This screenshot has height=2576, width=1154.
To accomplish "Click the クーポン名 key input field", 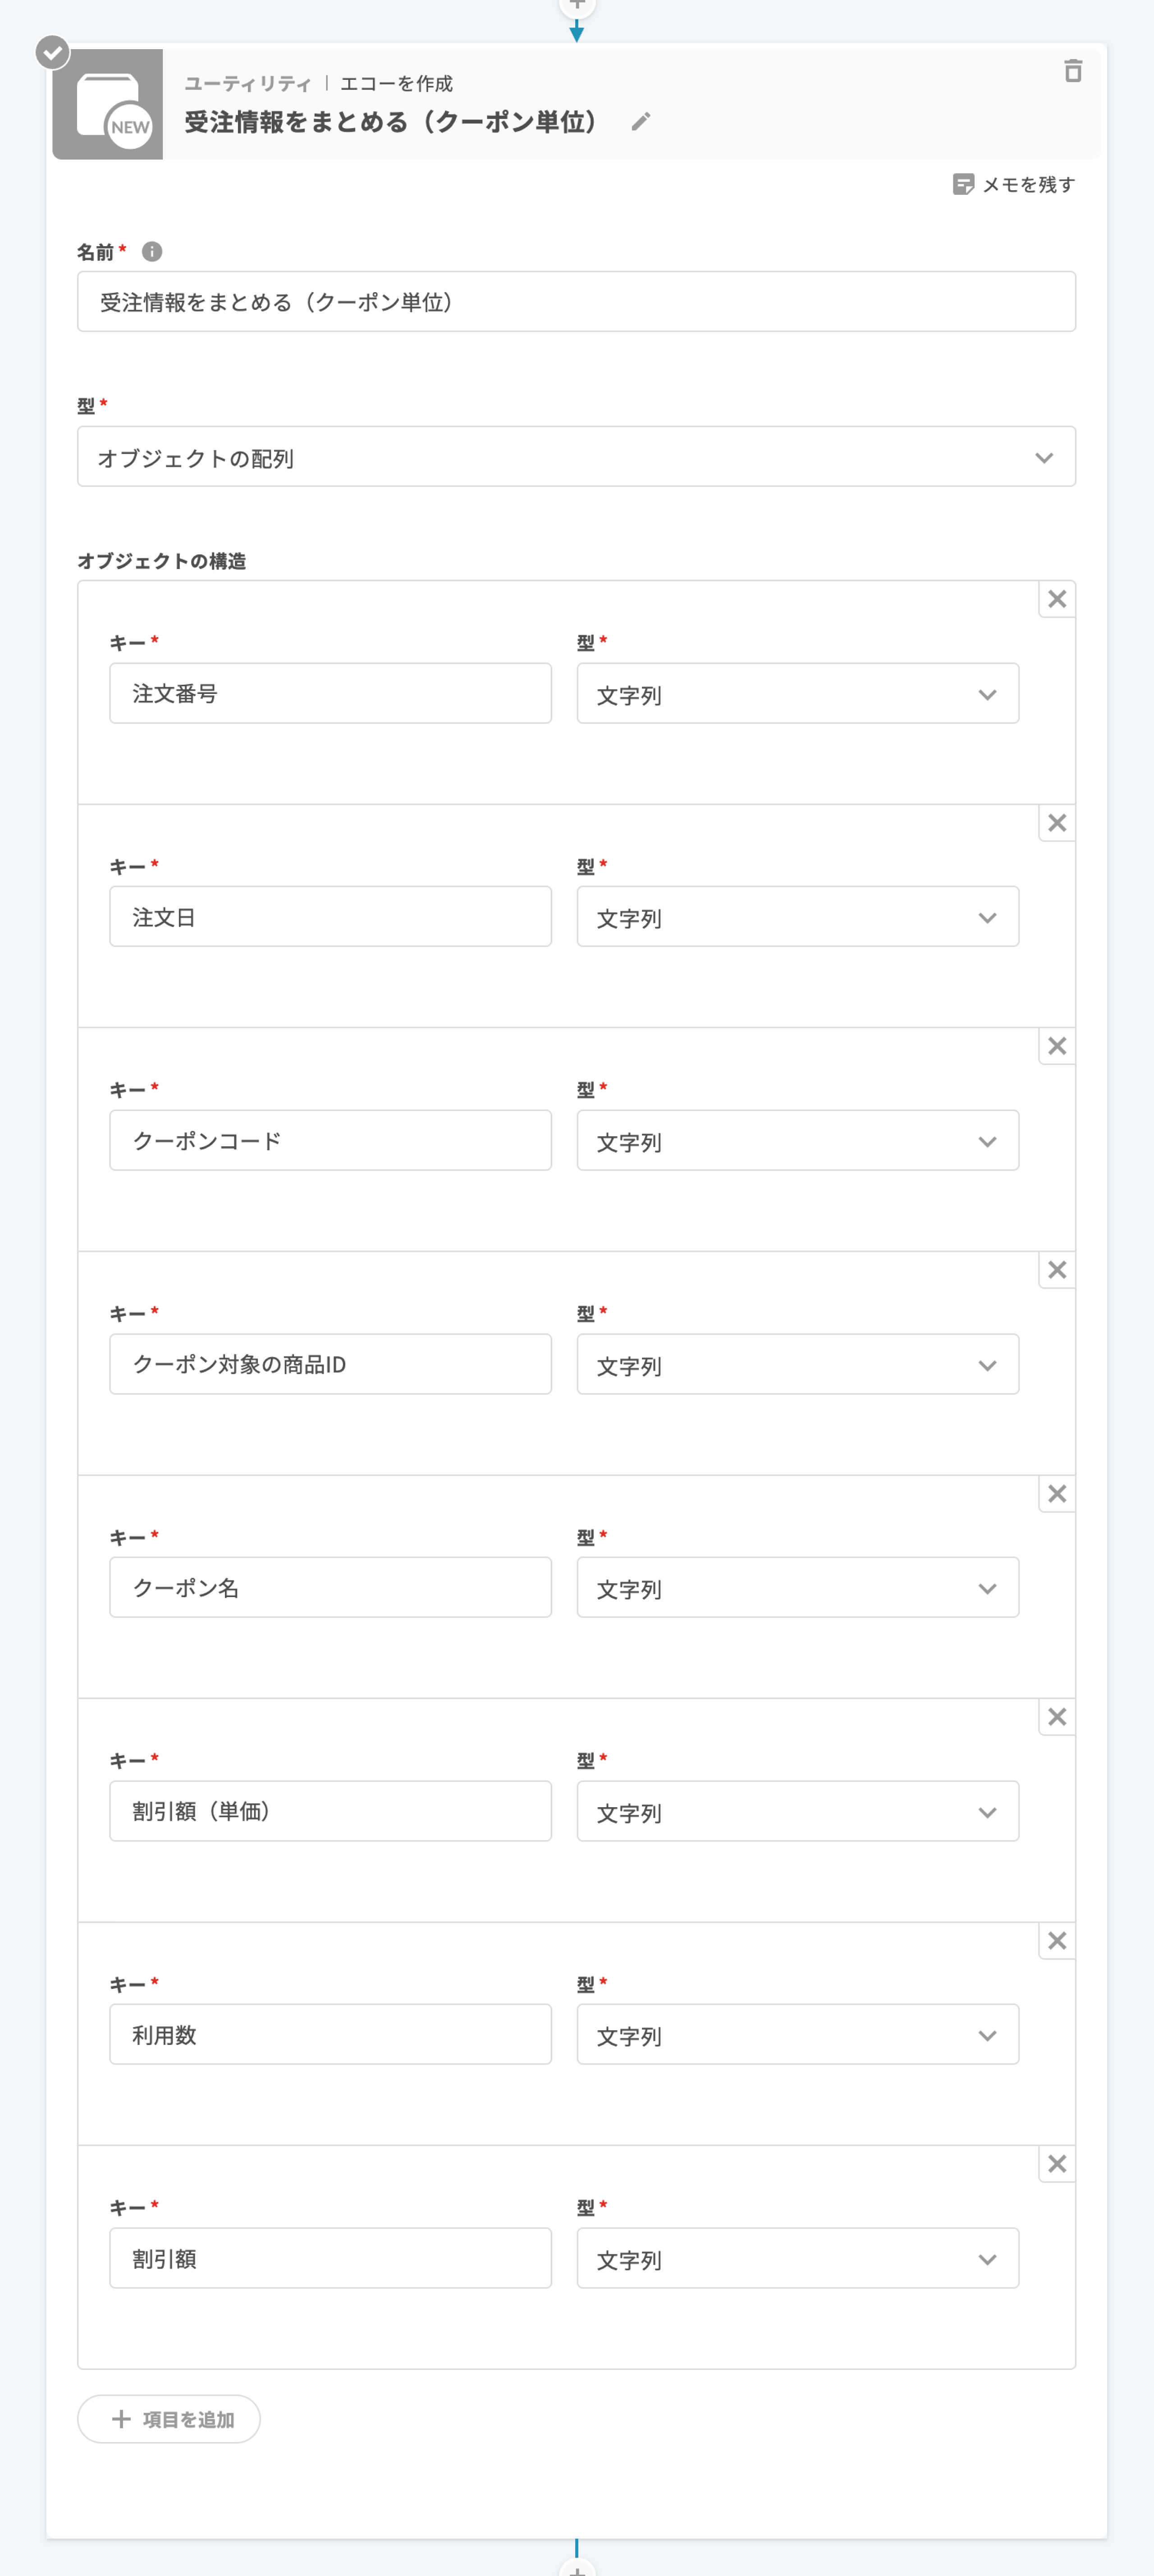I will [x=330, y=1588].
